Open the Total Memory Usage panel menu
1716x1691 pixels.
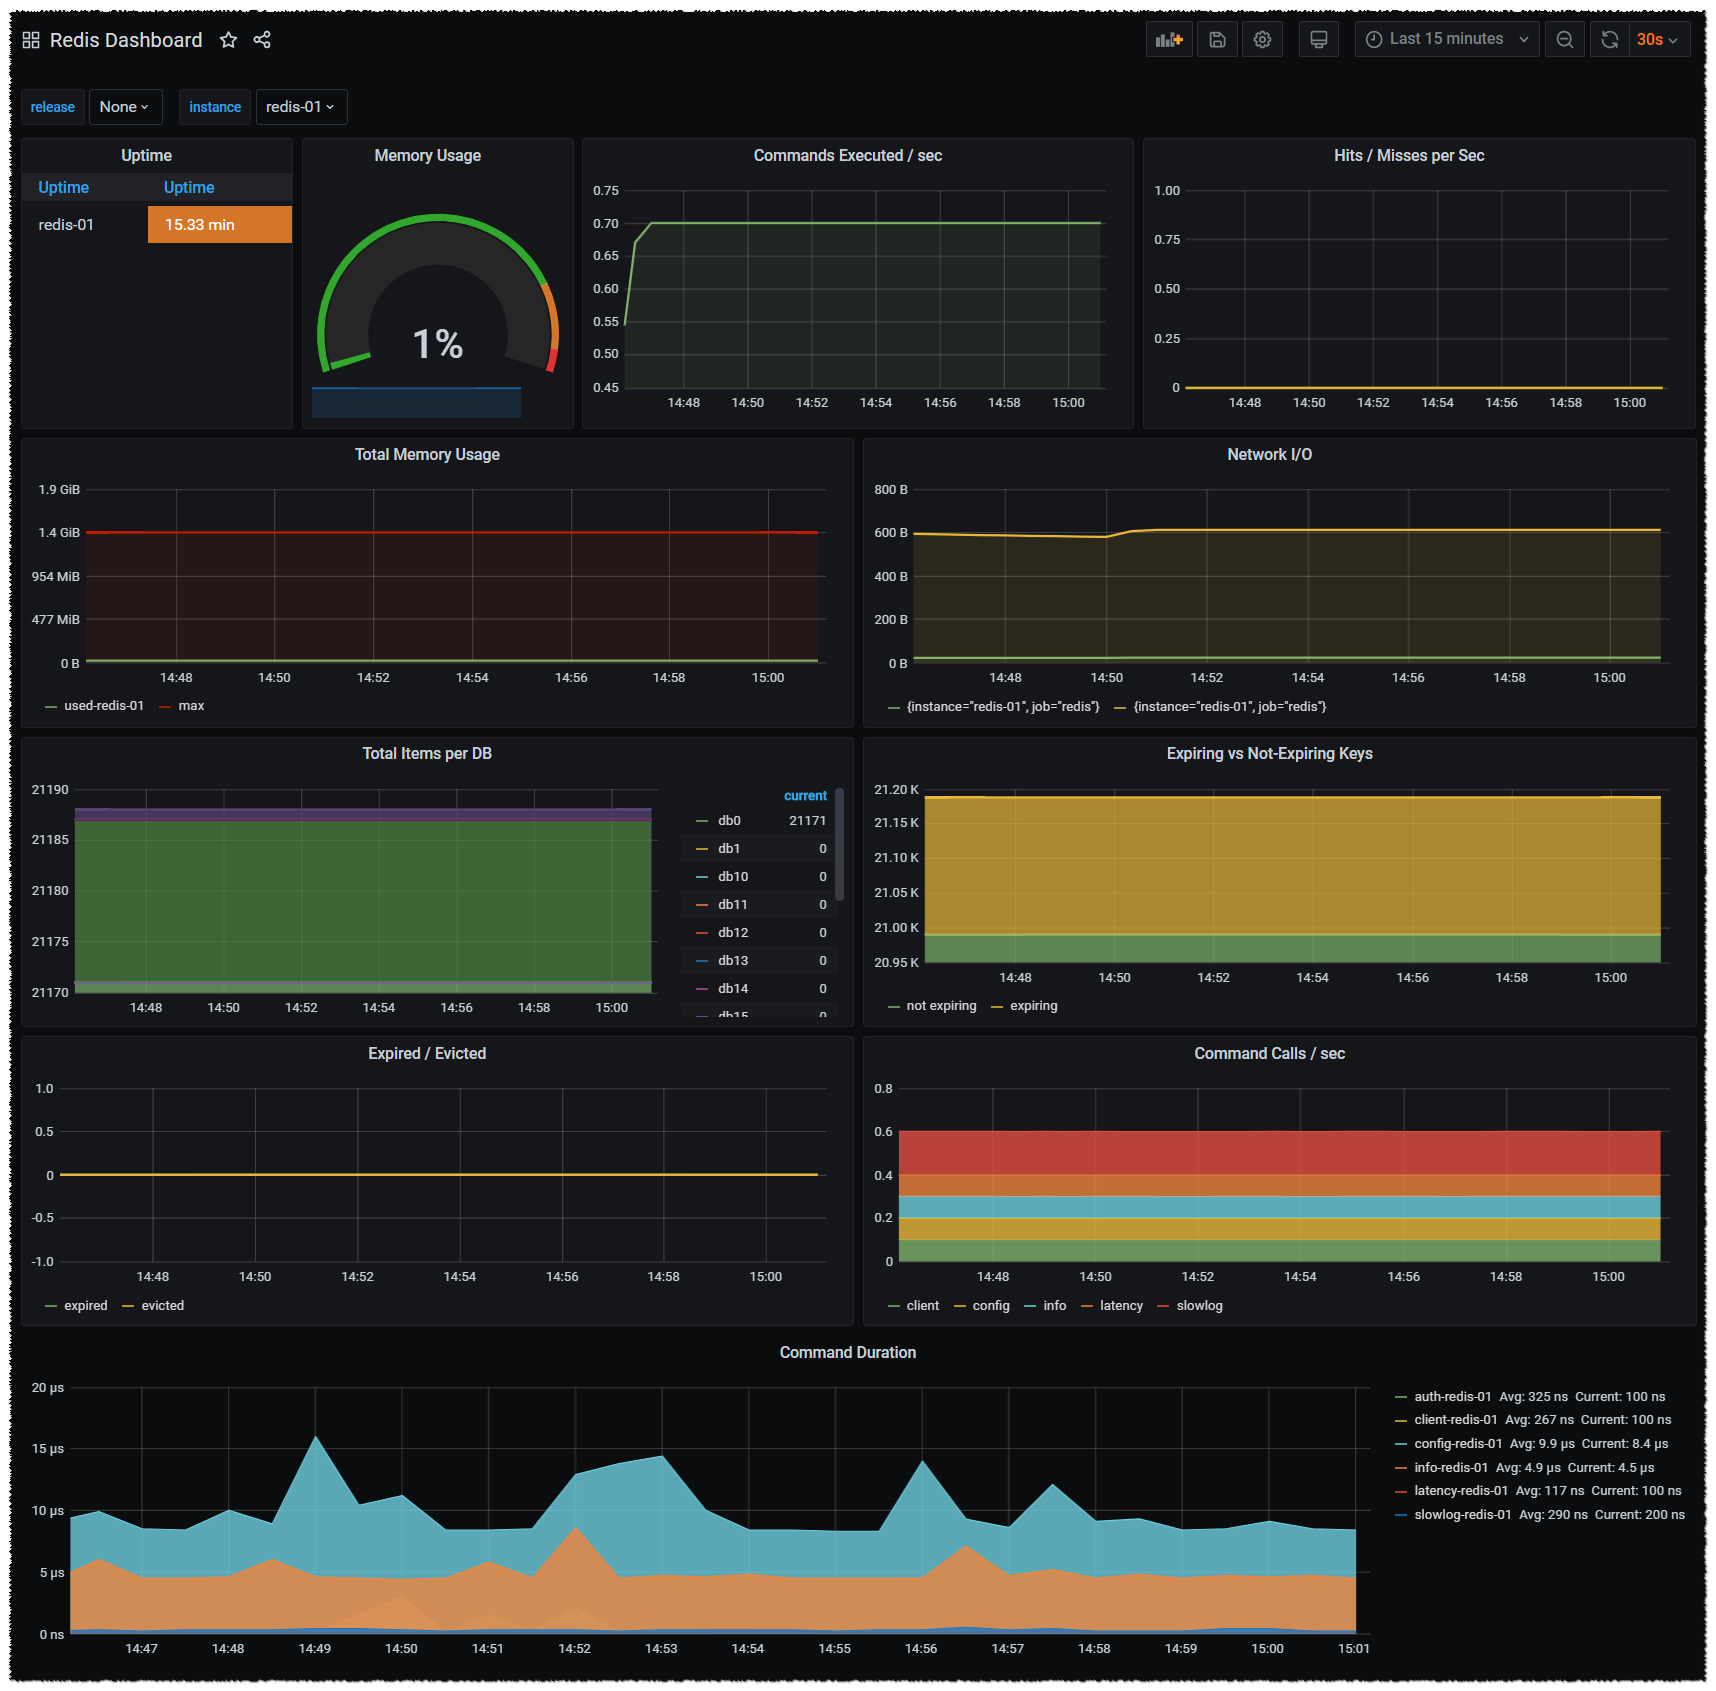[x=427, y=455]
